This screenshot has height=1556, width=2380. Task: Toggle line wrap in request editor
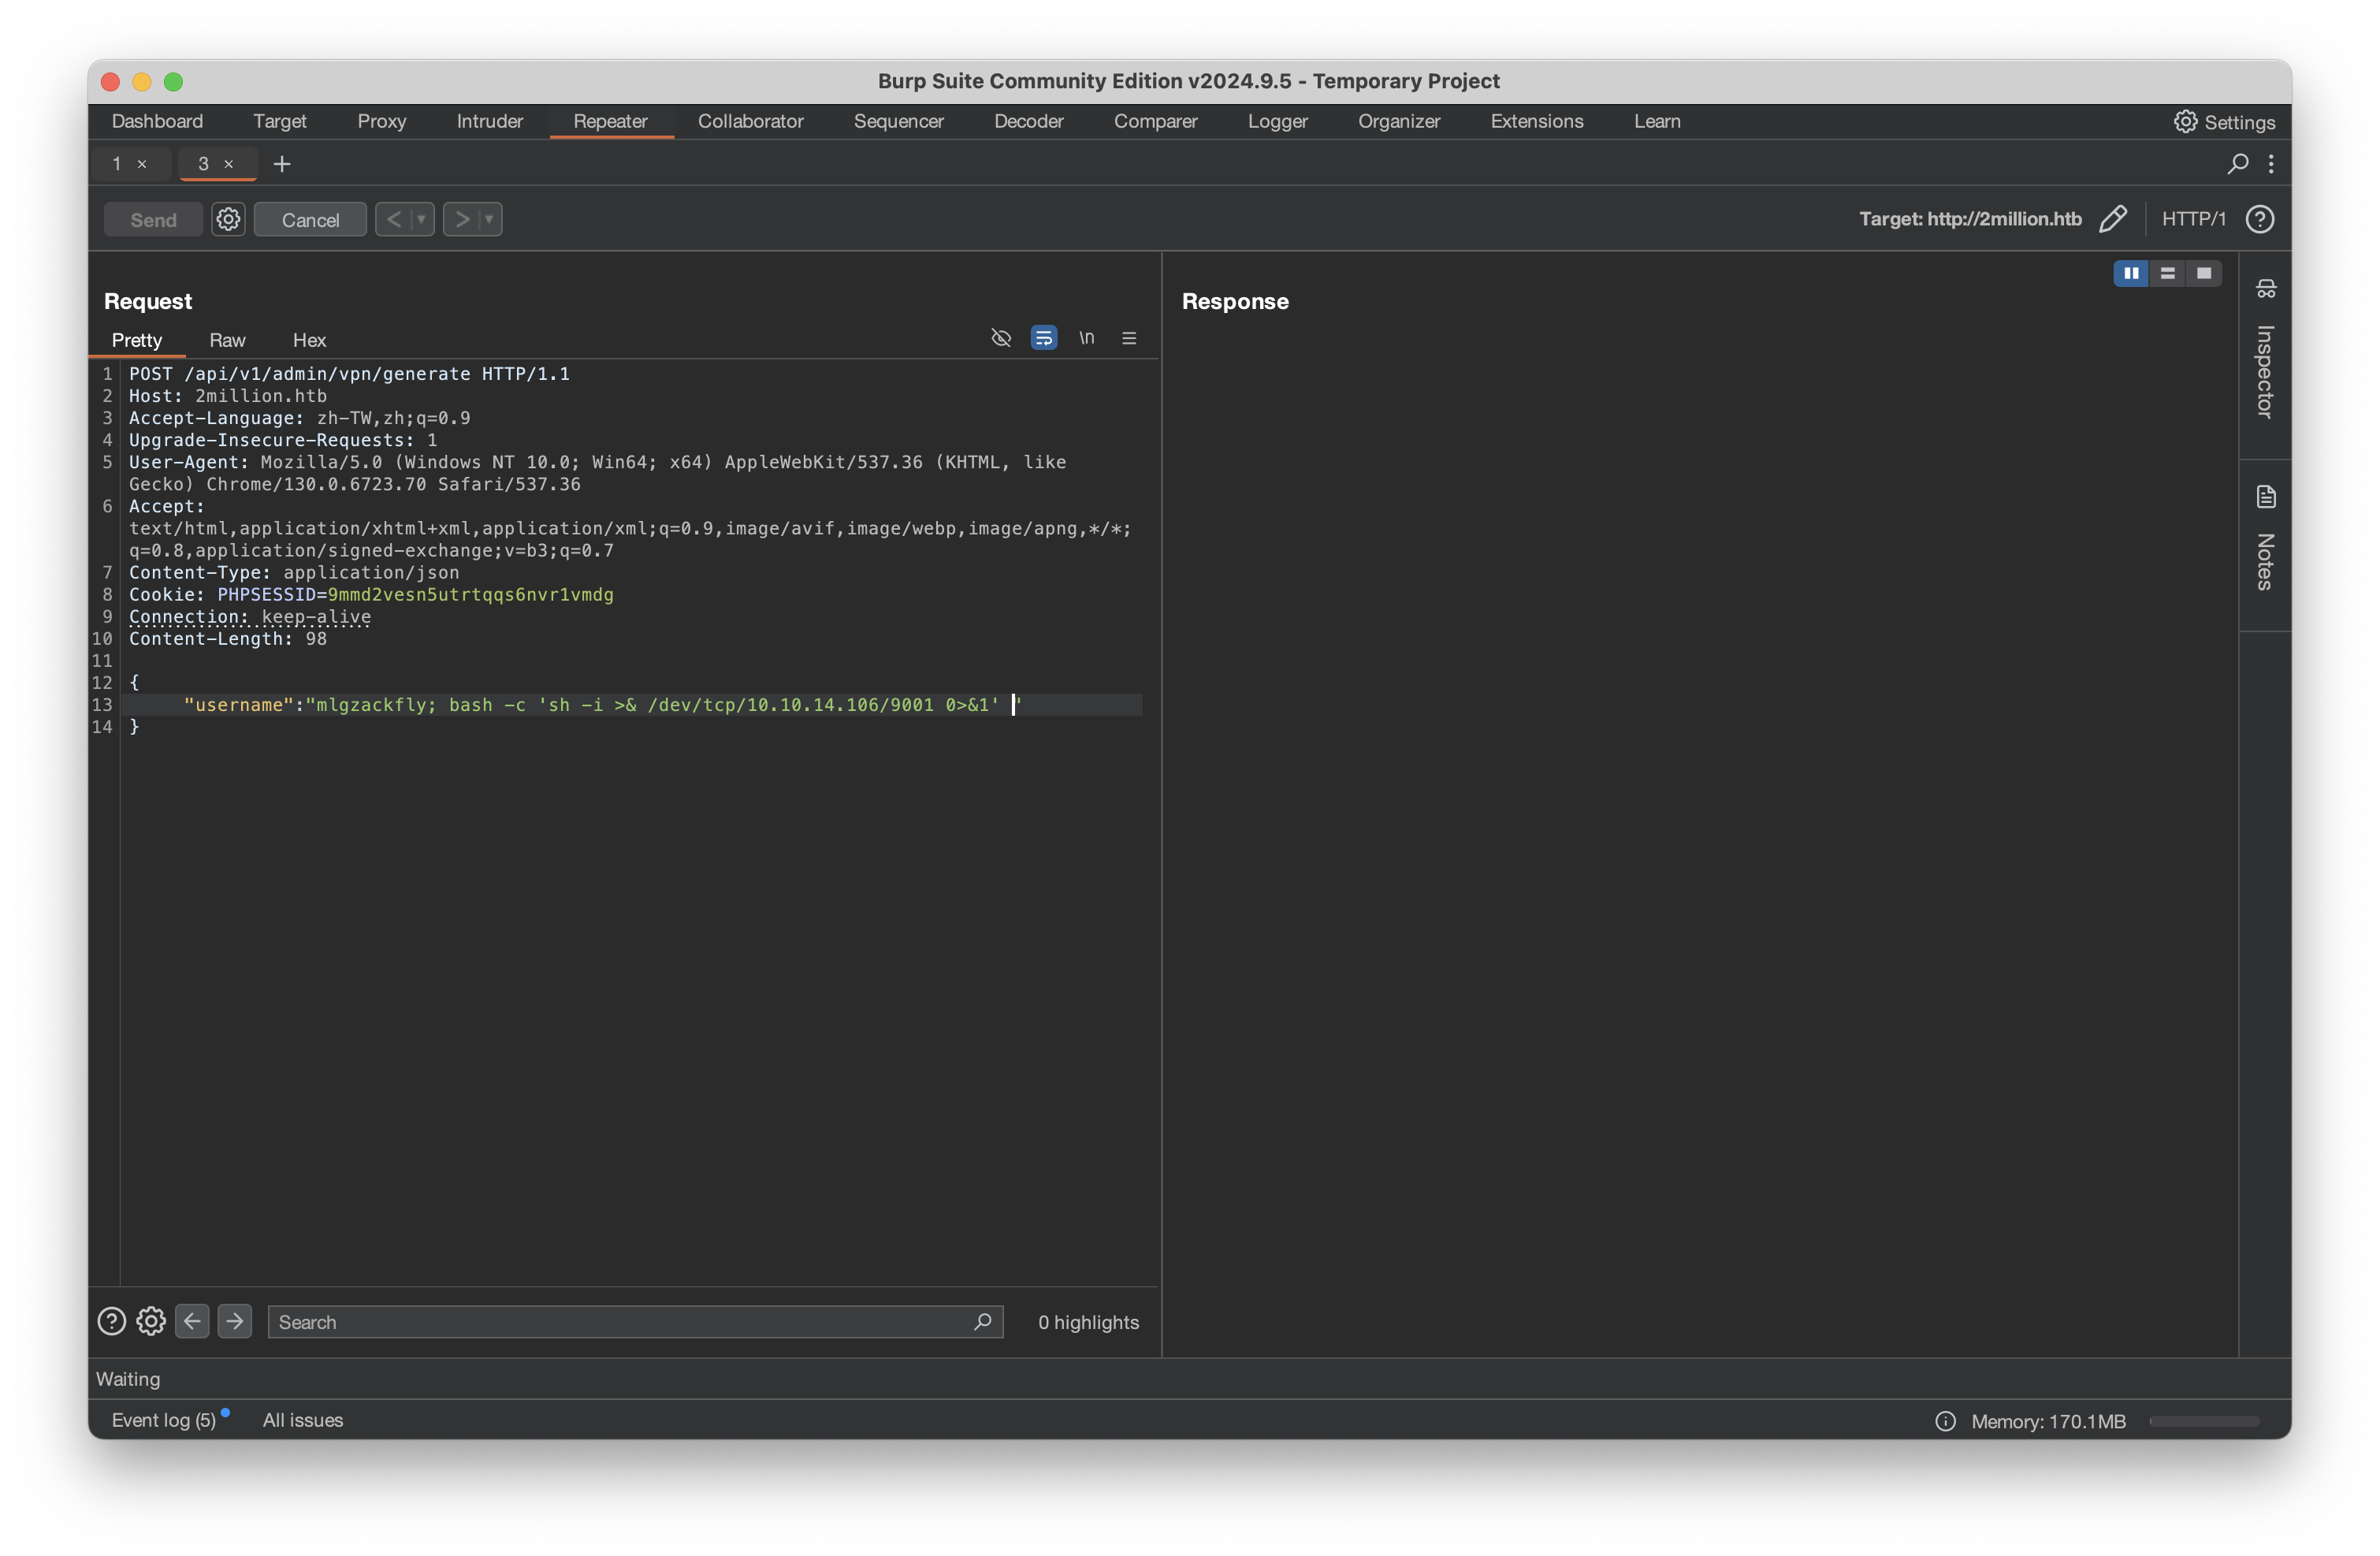click(1043, 339)
